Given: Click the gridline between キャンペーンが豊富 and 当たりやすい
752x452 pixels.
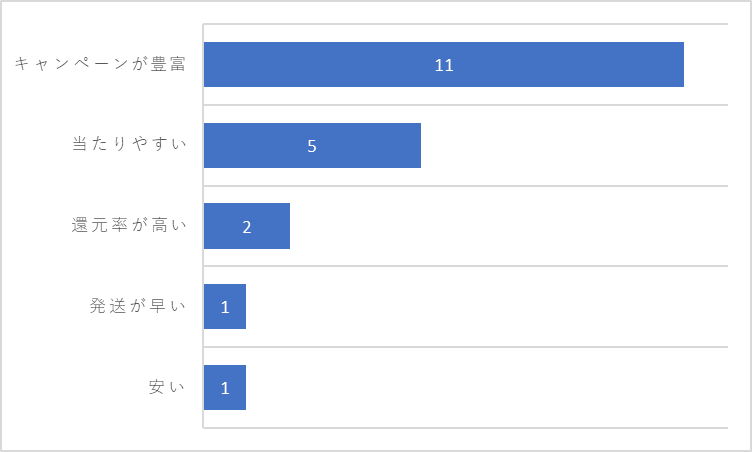Looking at the screenshot, I should pyautogui.click(x=466, y=105).
